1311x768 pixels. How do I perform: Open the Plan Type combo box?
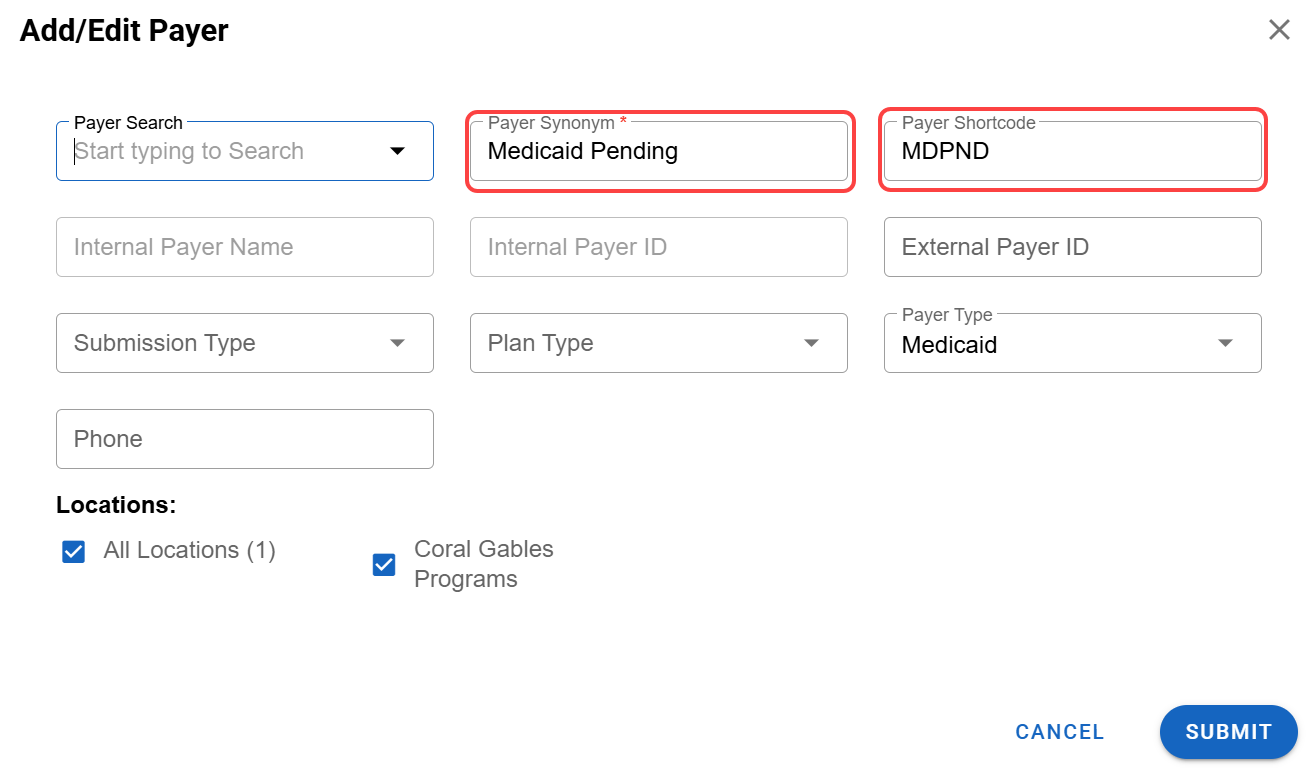[659, 343]
